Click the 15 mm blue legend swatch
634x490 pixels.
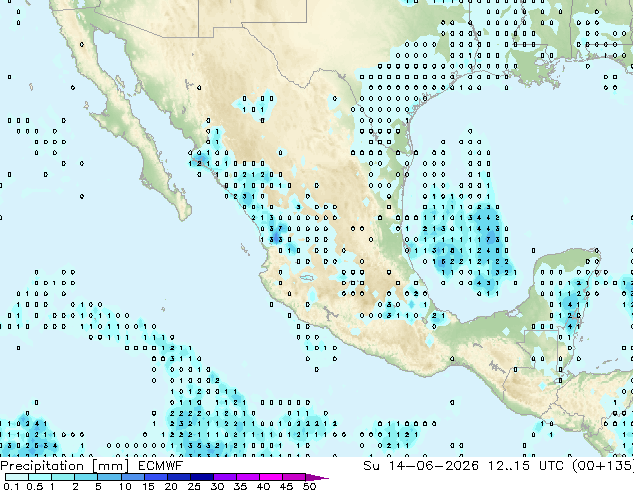pyautogui.click(x=155, y=477)
